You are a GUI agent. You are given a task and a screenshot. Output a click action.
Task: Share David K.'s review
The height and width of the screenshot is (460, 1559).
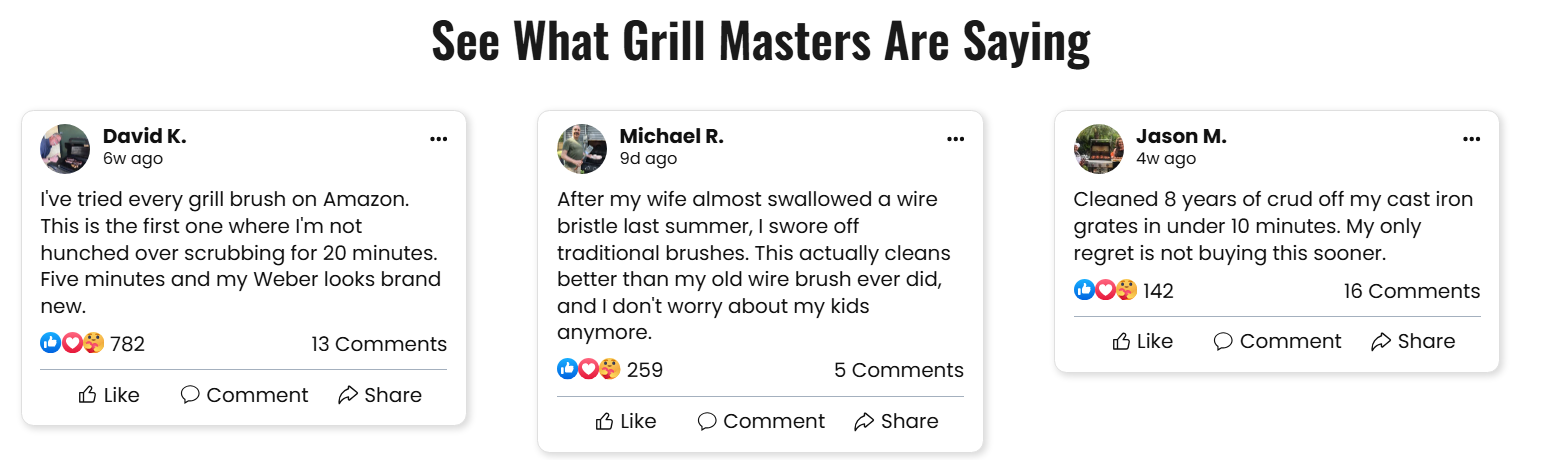(x=380, y=395)
